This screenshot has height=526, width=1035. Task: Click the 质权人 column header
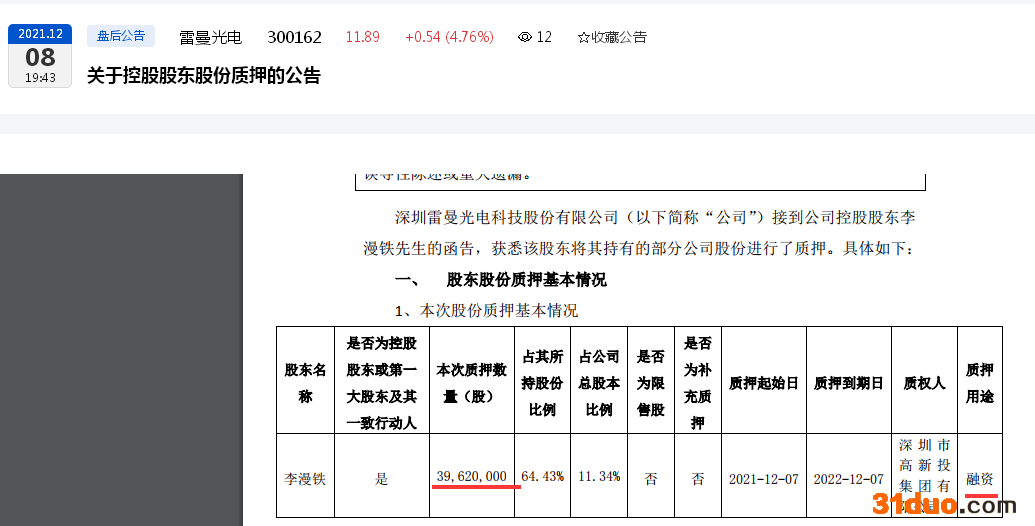point(924,383)
